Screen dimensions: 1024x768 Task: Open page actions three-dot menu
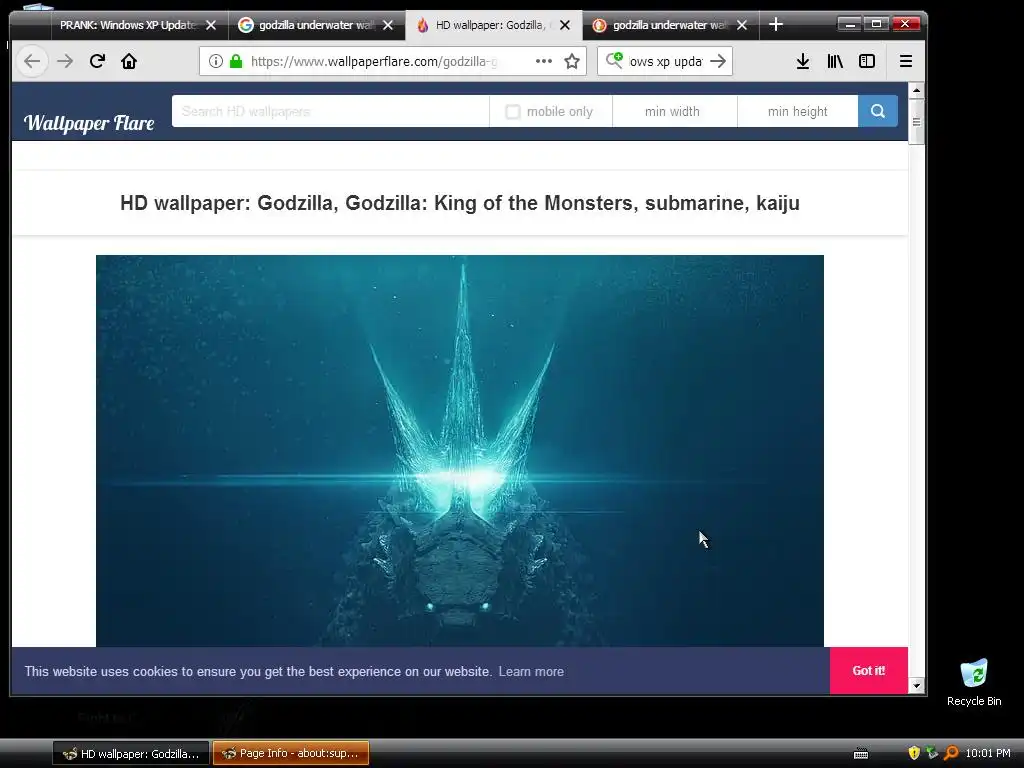tap(544, 61)
